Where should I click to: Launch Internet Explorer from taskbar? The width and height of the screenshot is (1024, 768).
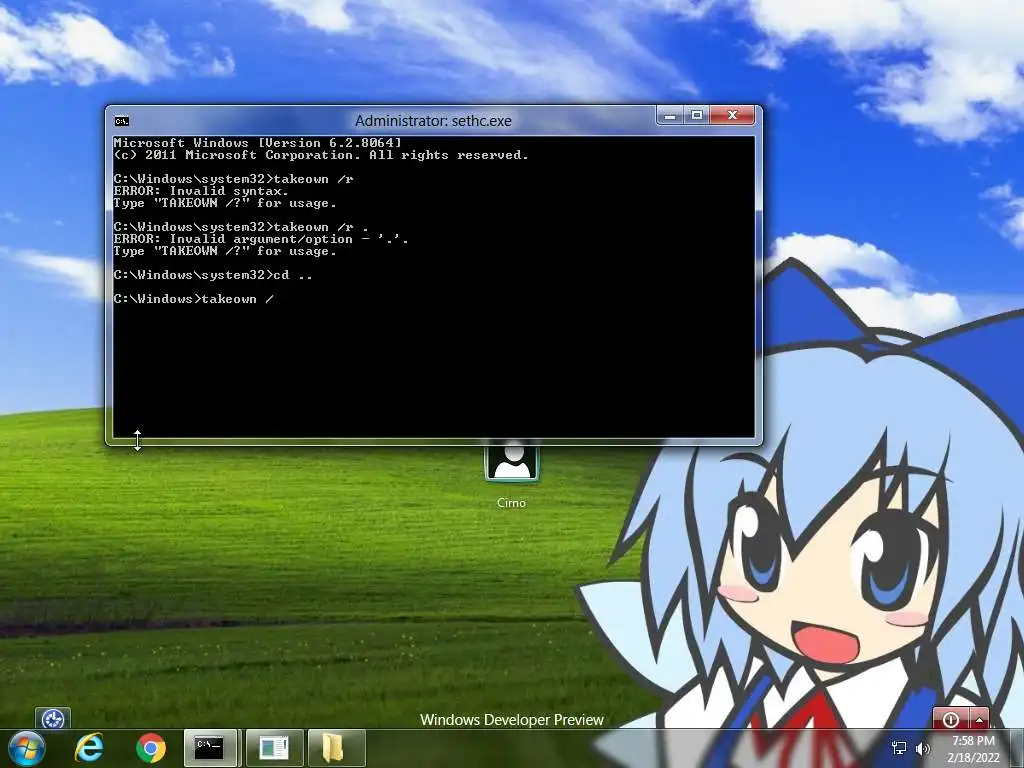pos(89,748)
